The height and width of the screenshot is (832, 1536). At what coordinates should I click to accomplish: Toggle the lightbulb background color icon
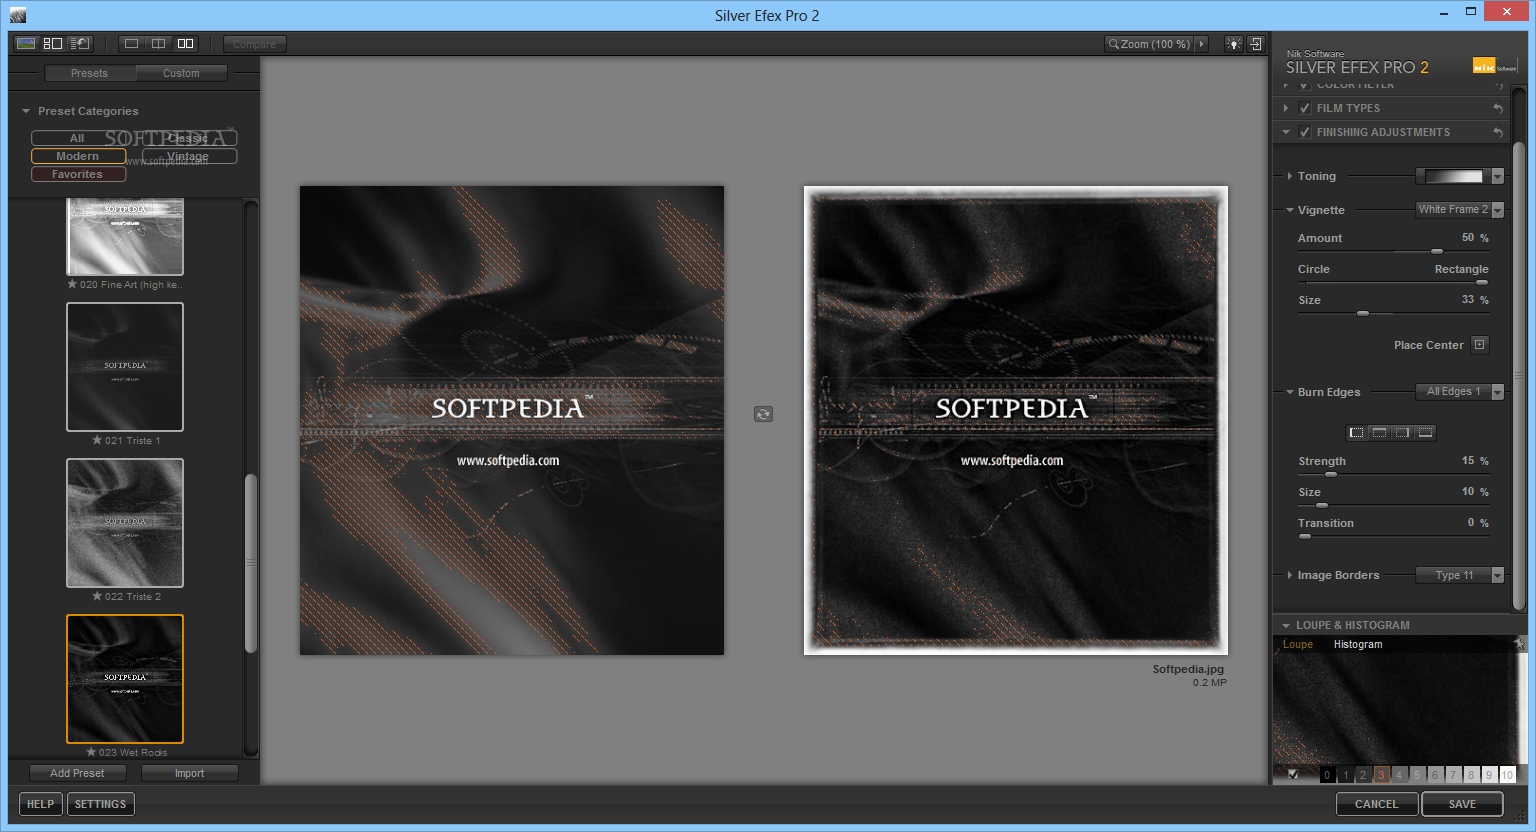pyautogui.click(x=1234, y=44)
